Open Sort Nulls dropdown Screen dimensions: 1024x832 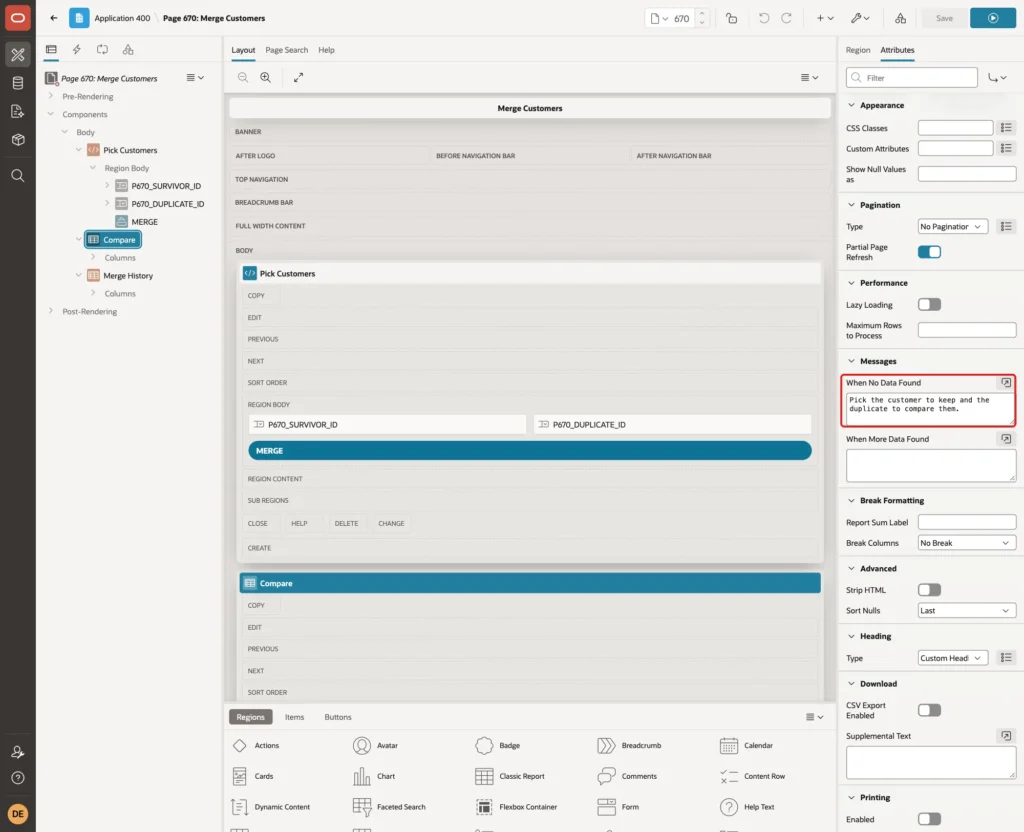pos(967,611)
